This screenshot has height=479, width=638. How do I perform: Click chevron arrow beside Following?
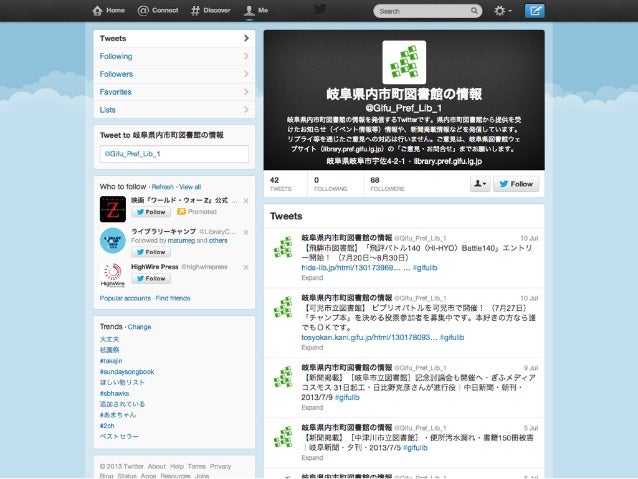click(246, 56)
